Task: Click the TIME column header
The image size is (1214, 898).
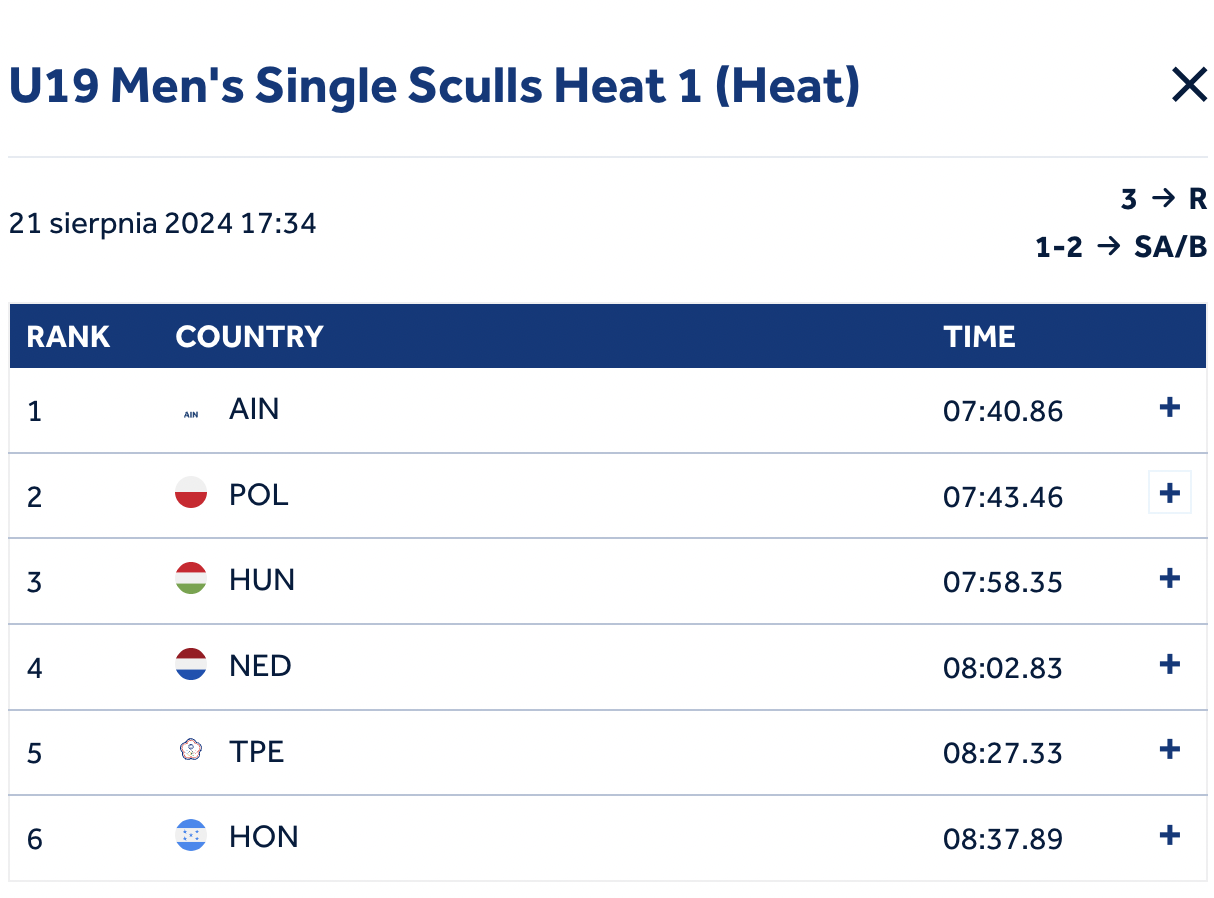Action: [979, 337]
